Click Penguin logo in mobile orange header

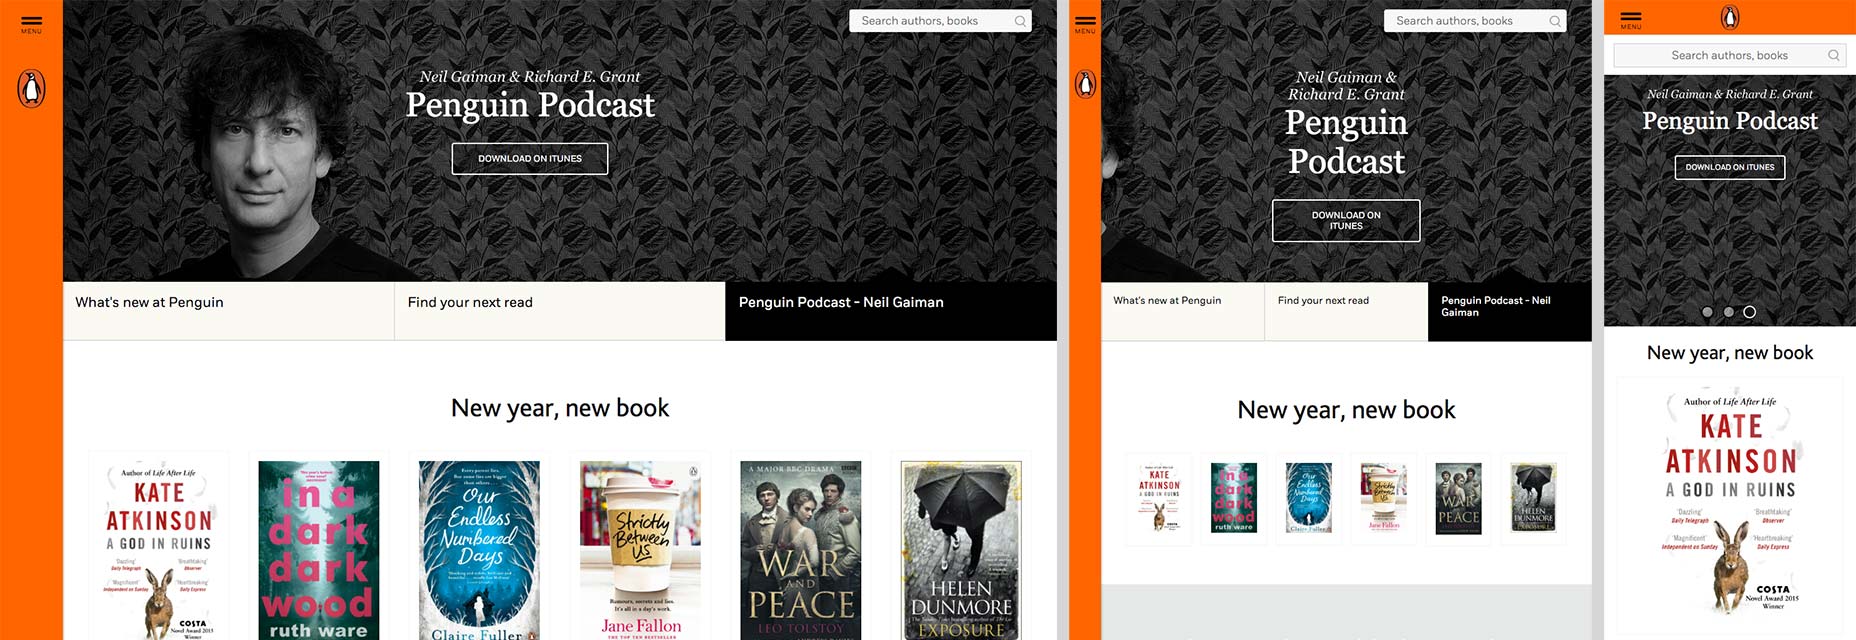1730,17
